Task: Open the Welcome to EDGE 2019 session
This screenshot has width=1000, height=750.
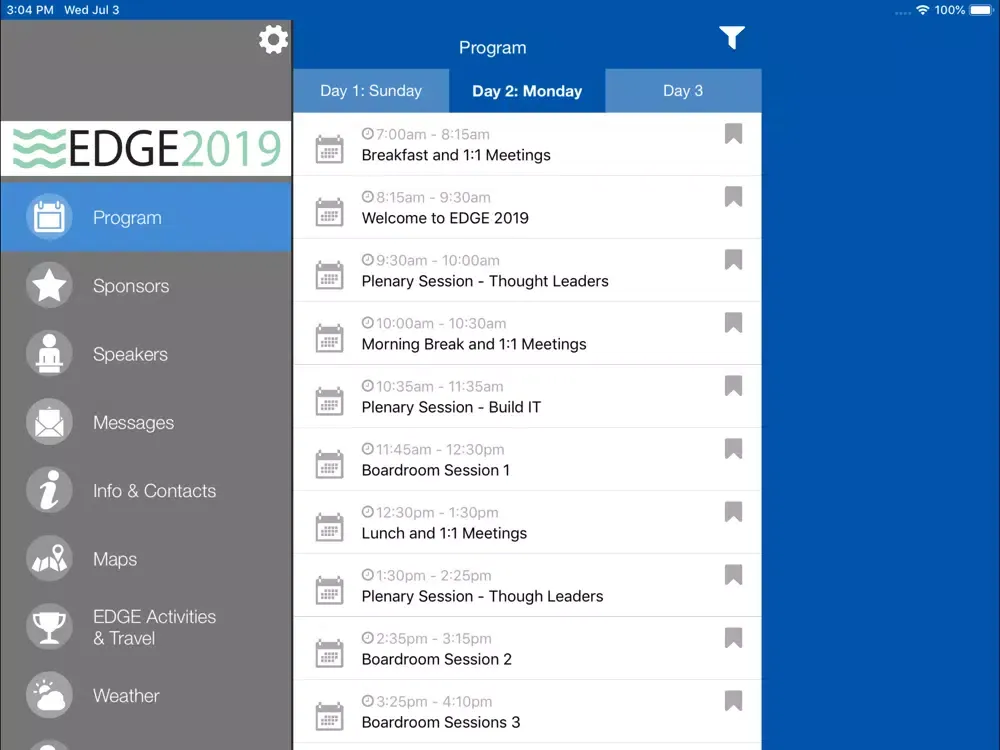Action: pyautogui.click(x=527, y=207)
